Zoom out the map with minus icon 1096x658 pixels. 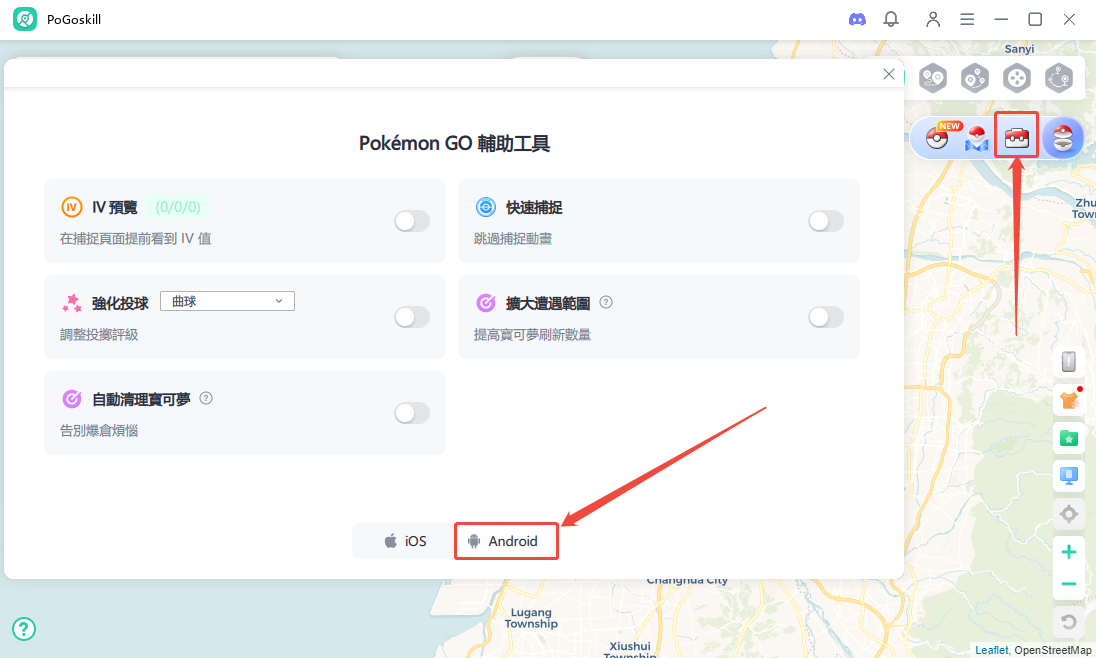[1069, 584]
